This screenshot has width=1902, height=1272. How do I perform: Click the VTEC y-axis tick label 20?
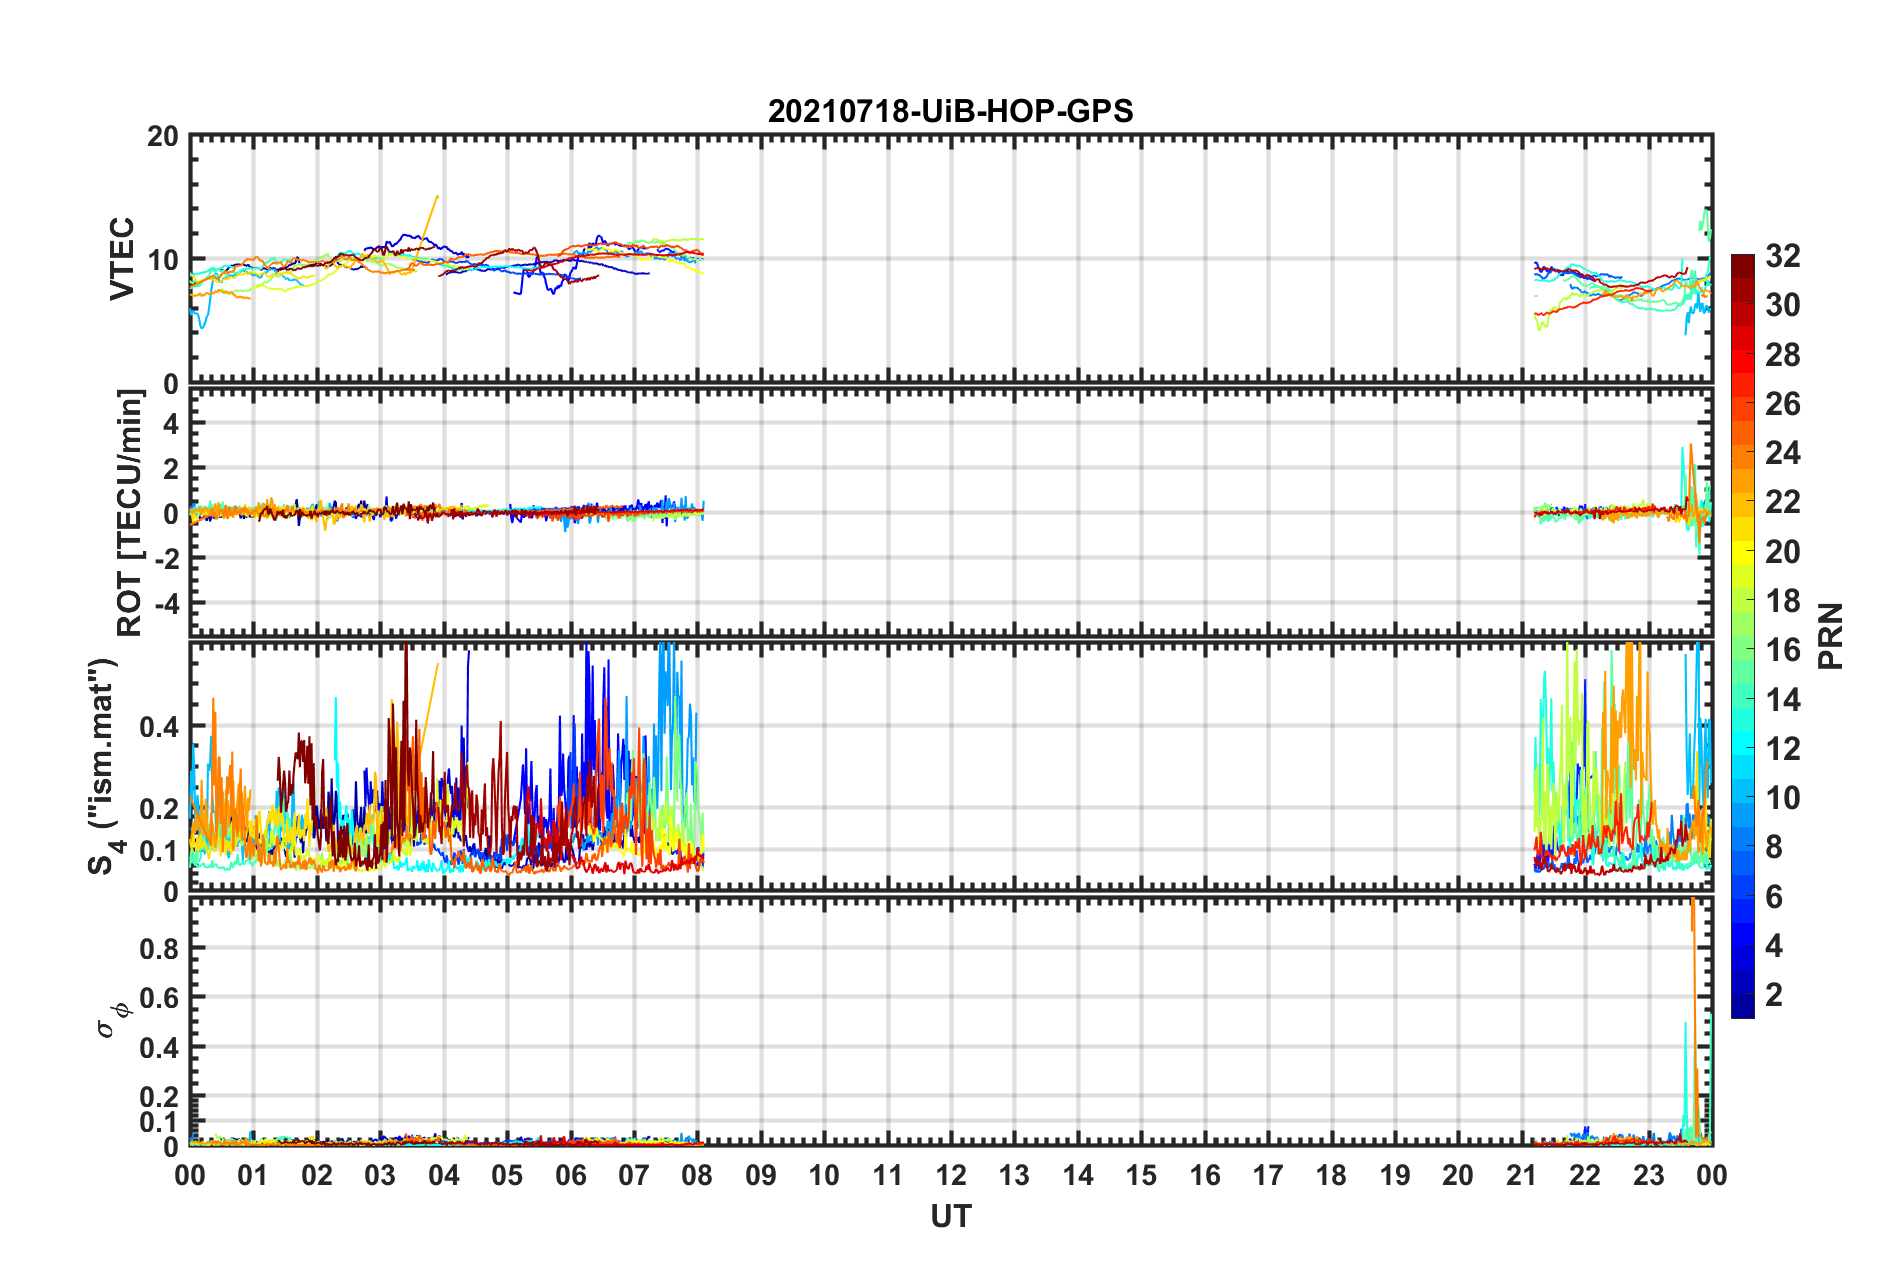coord(162,137)
